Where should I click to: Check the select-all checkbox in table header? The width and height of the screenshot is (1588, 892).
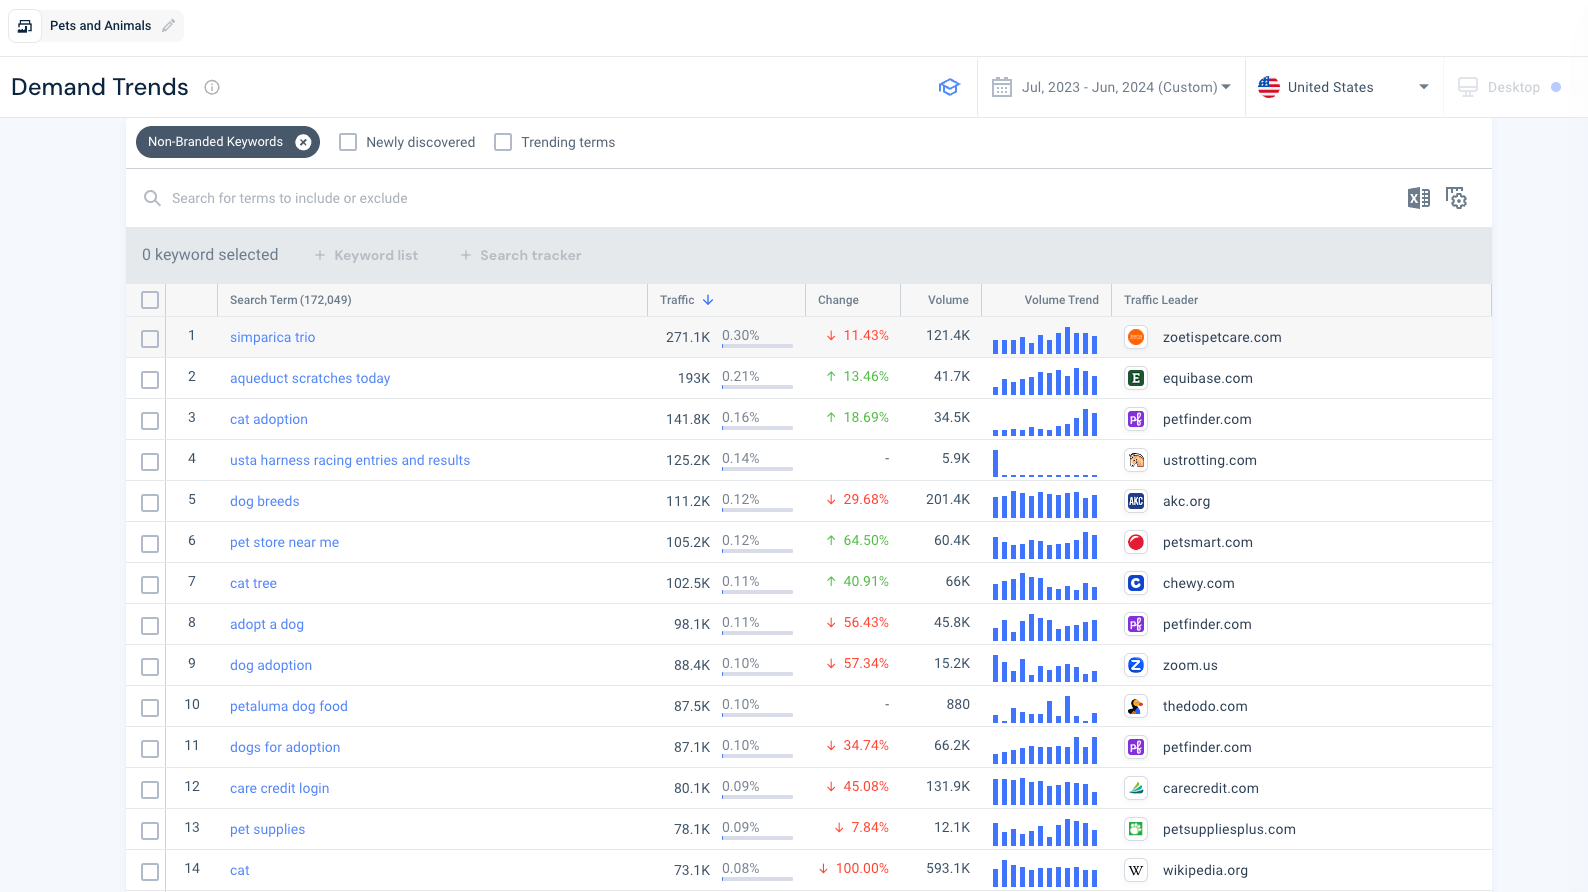point(150,300)
